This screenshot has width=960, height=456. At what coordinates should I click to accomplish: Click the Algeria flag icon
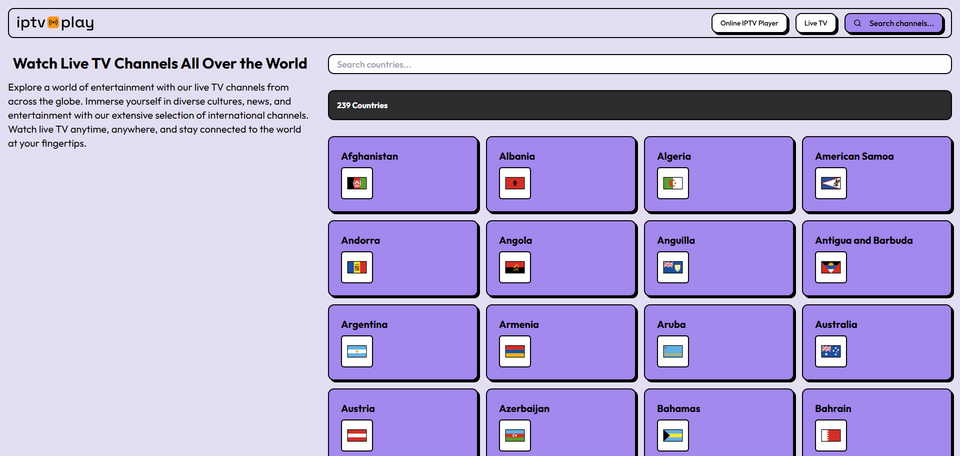[x=673, y=183]
